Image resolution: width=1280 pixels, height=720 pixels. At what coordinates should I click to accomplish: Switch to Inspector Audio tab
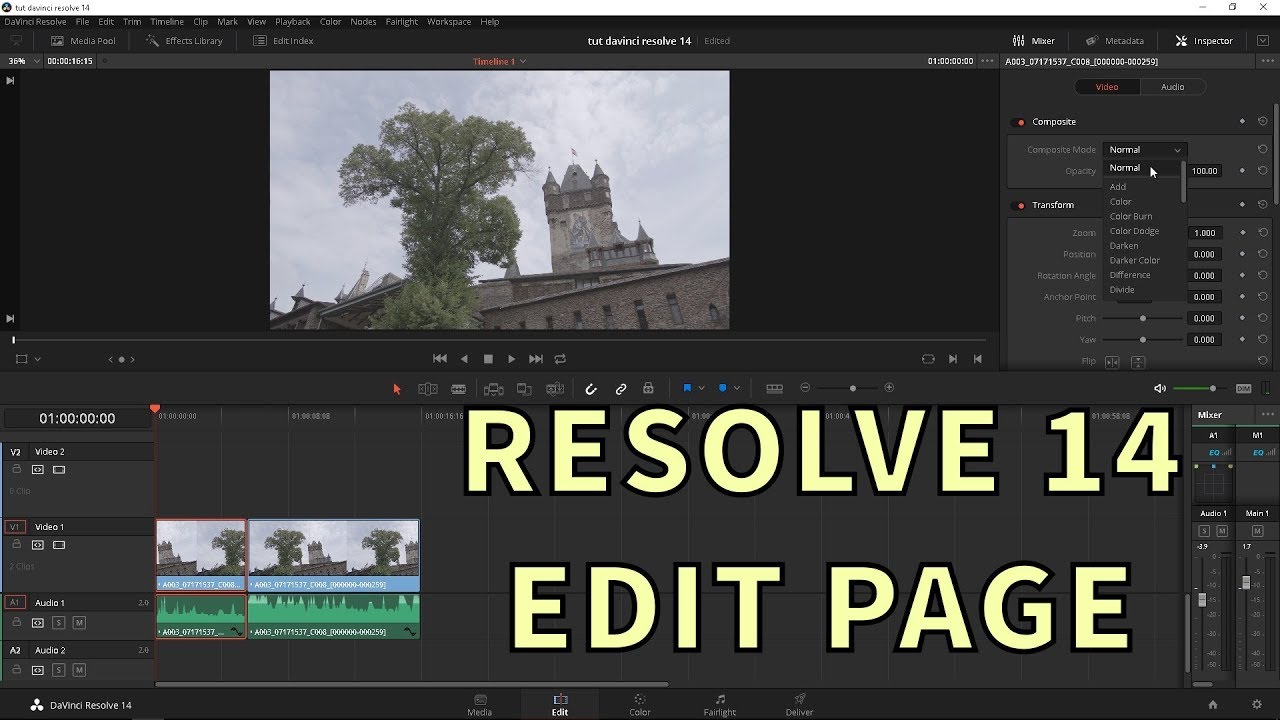1172,87
